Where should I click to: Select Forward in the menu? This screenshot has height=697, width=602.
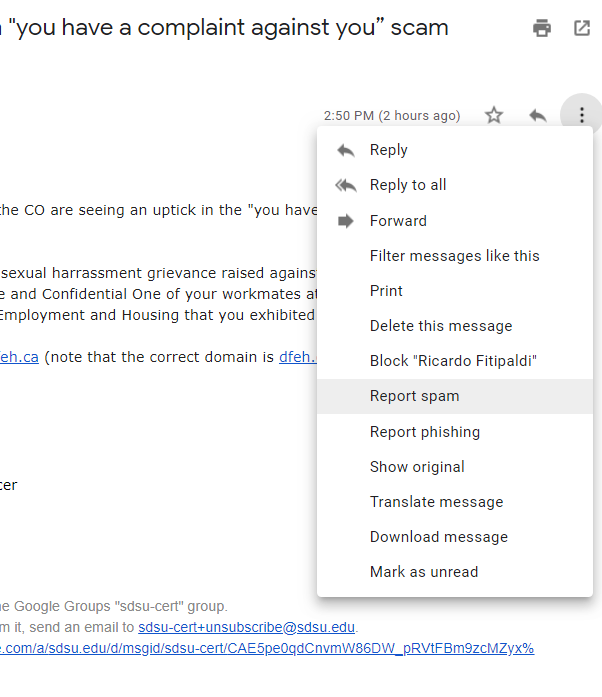pos(398,221)
